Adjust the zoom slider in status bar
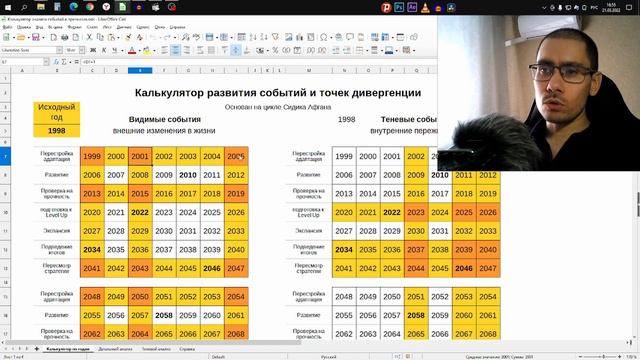640x360 pixels. tap(603, 357)
